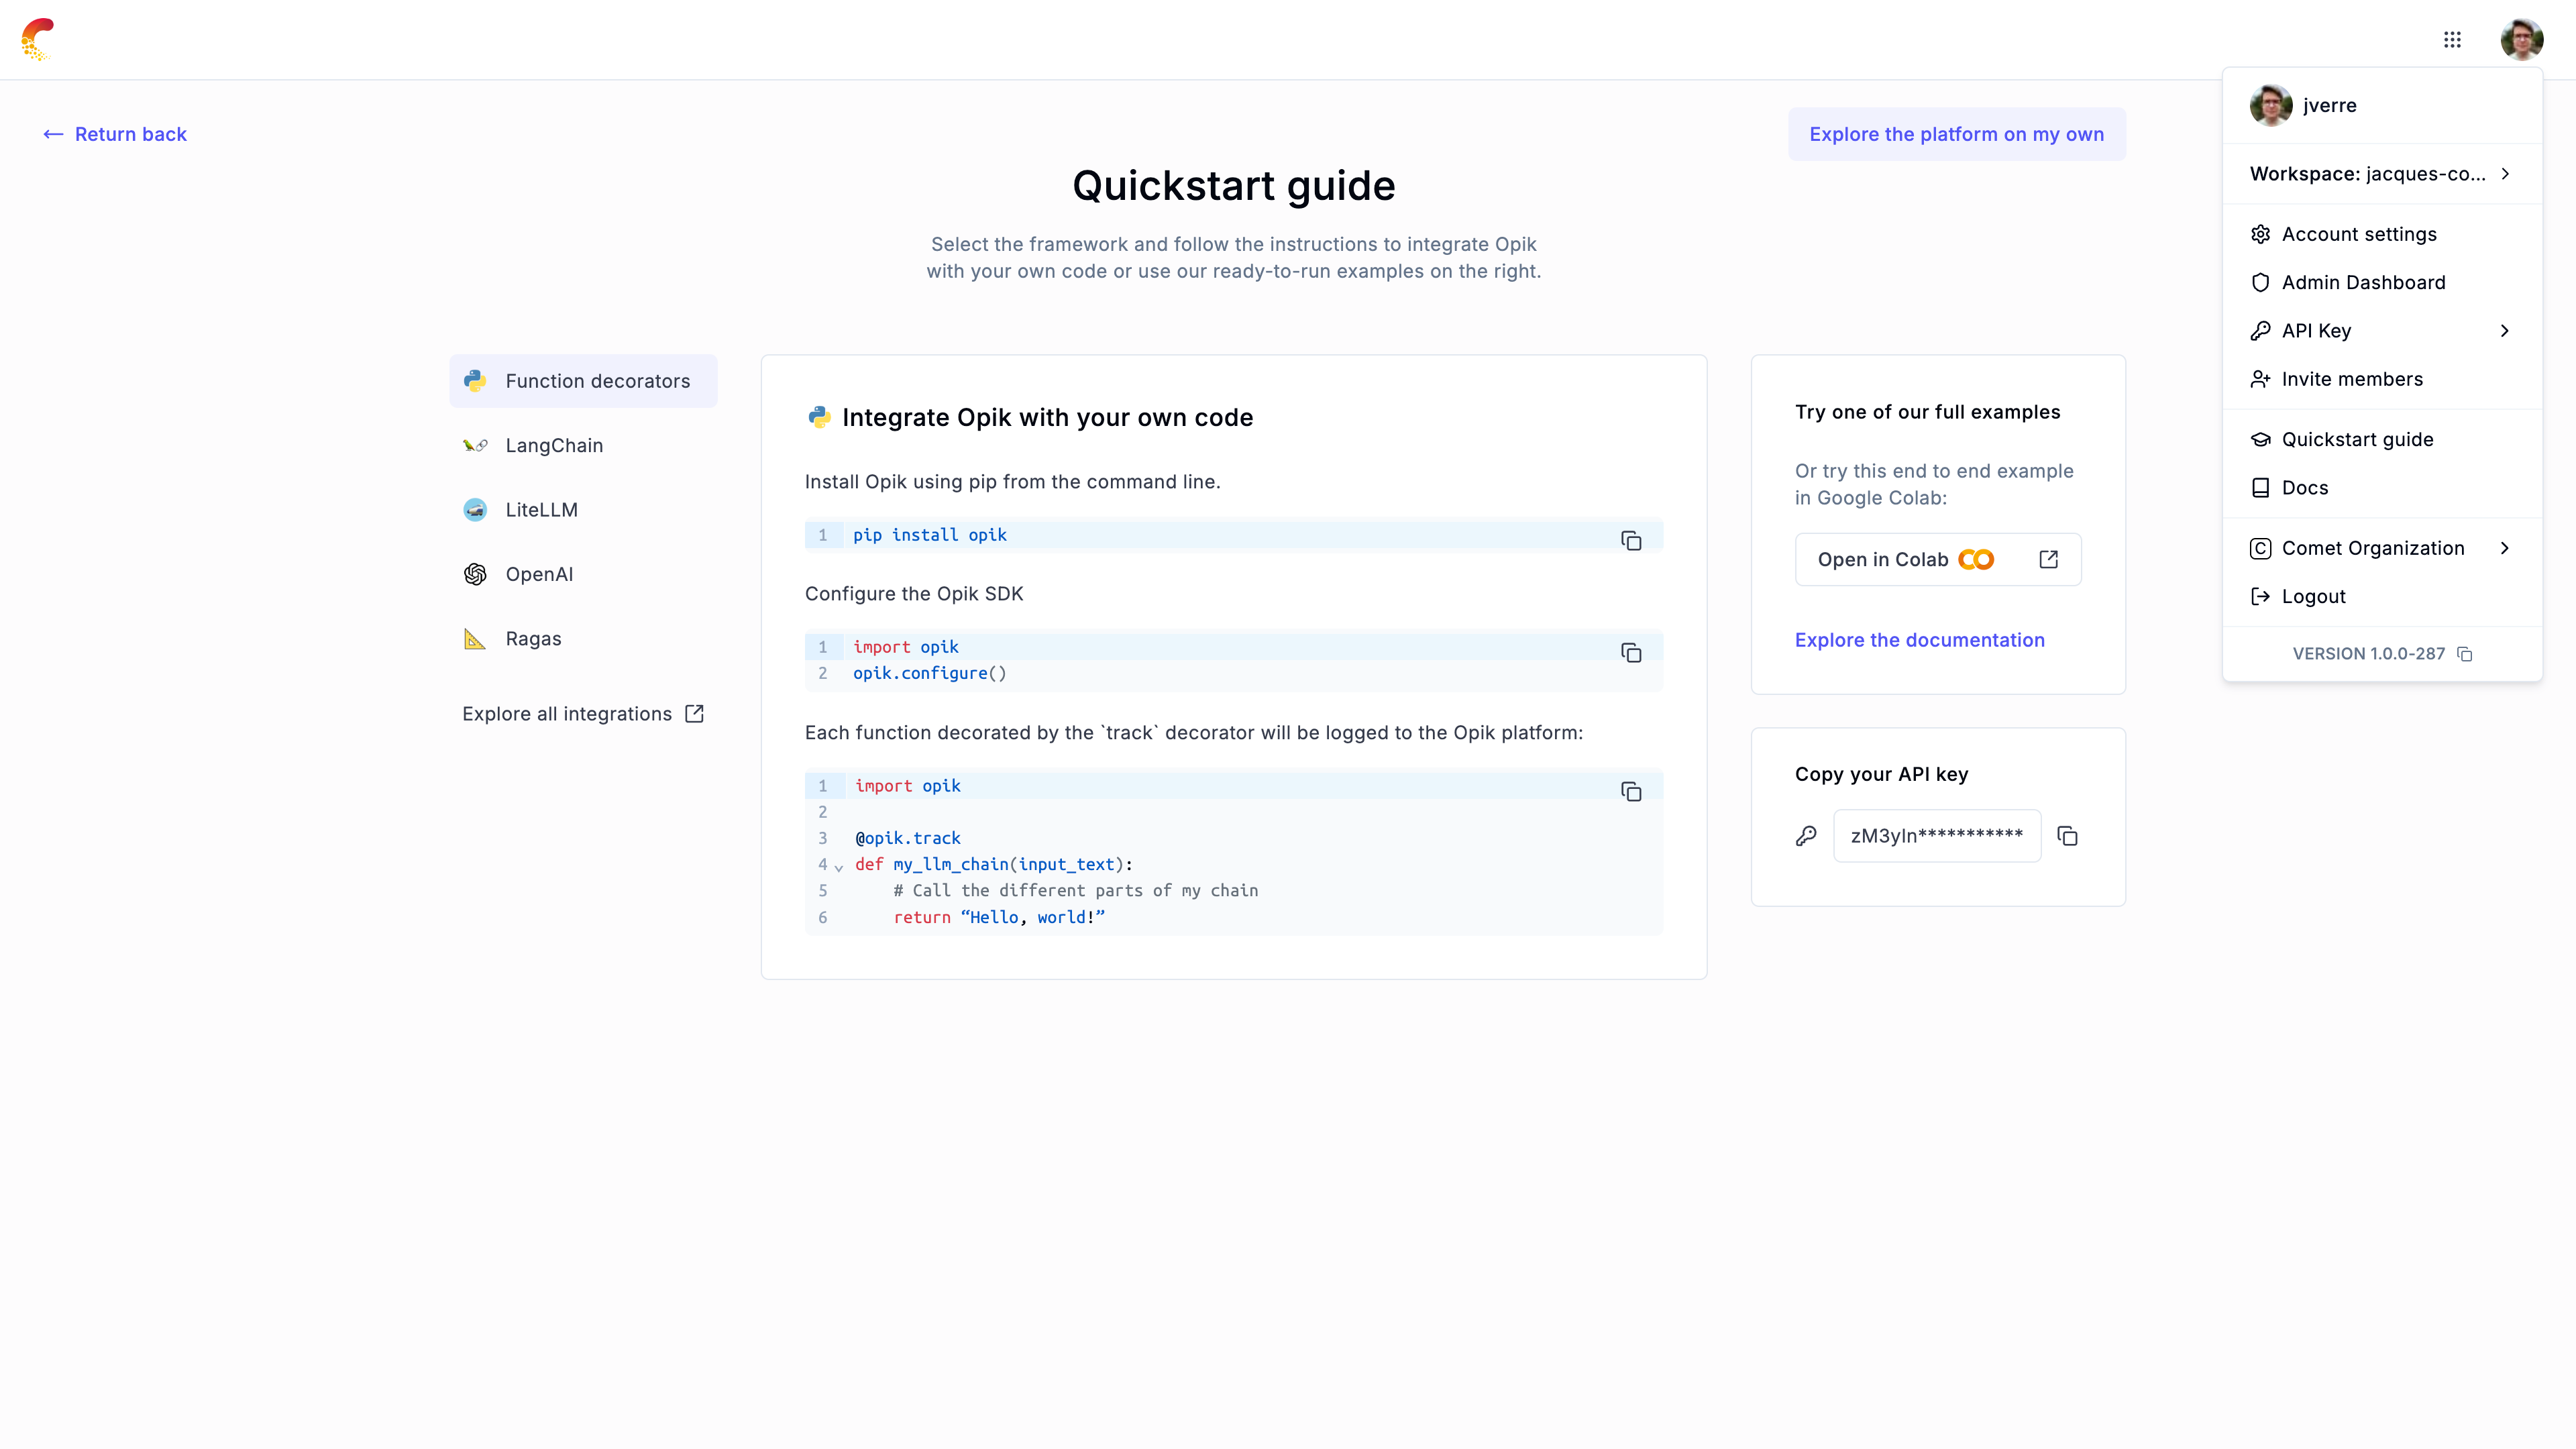Copy the pip install opik command
2576x1449 pixels.
point(1631,541)
